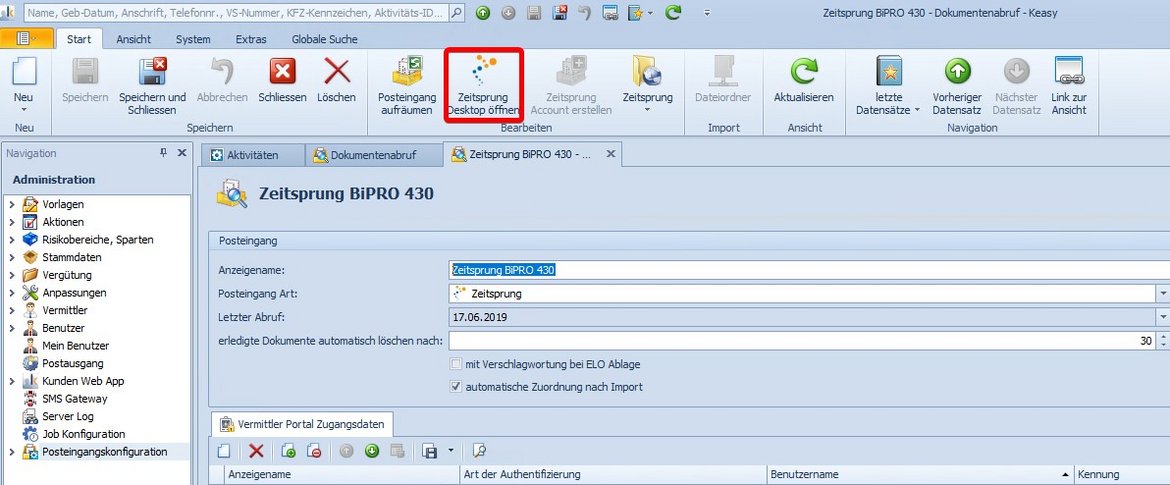The image size is (1170, 485).
Task: Select Risikobereiche, Sparten in navigation
Action: [x=98, y=240]
